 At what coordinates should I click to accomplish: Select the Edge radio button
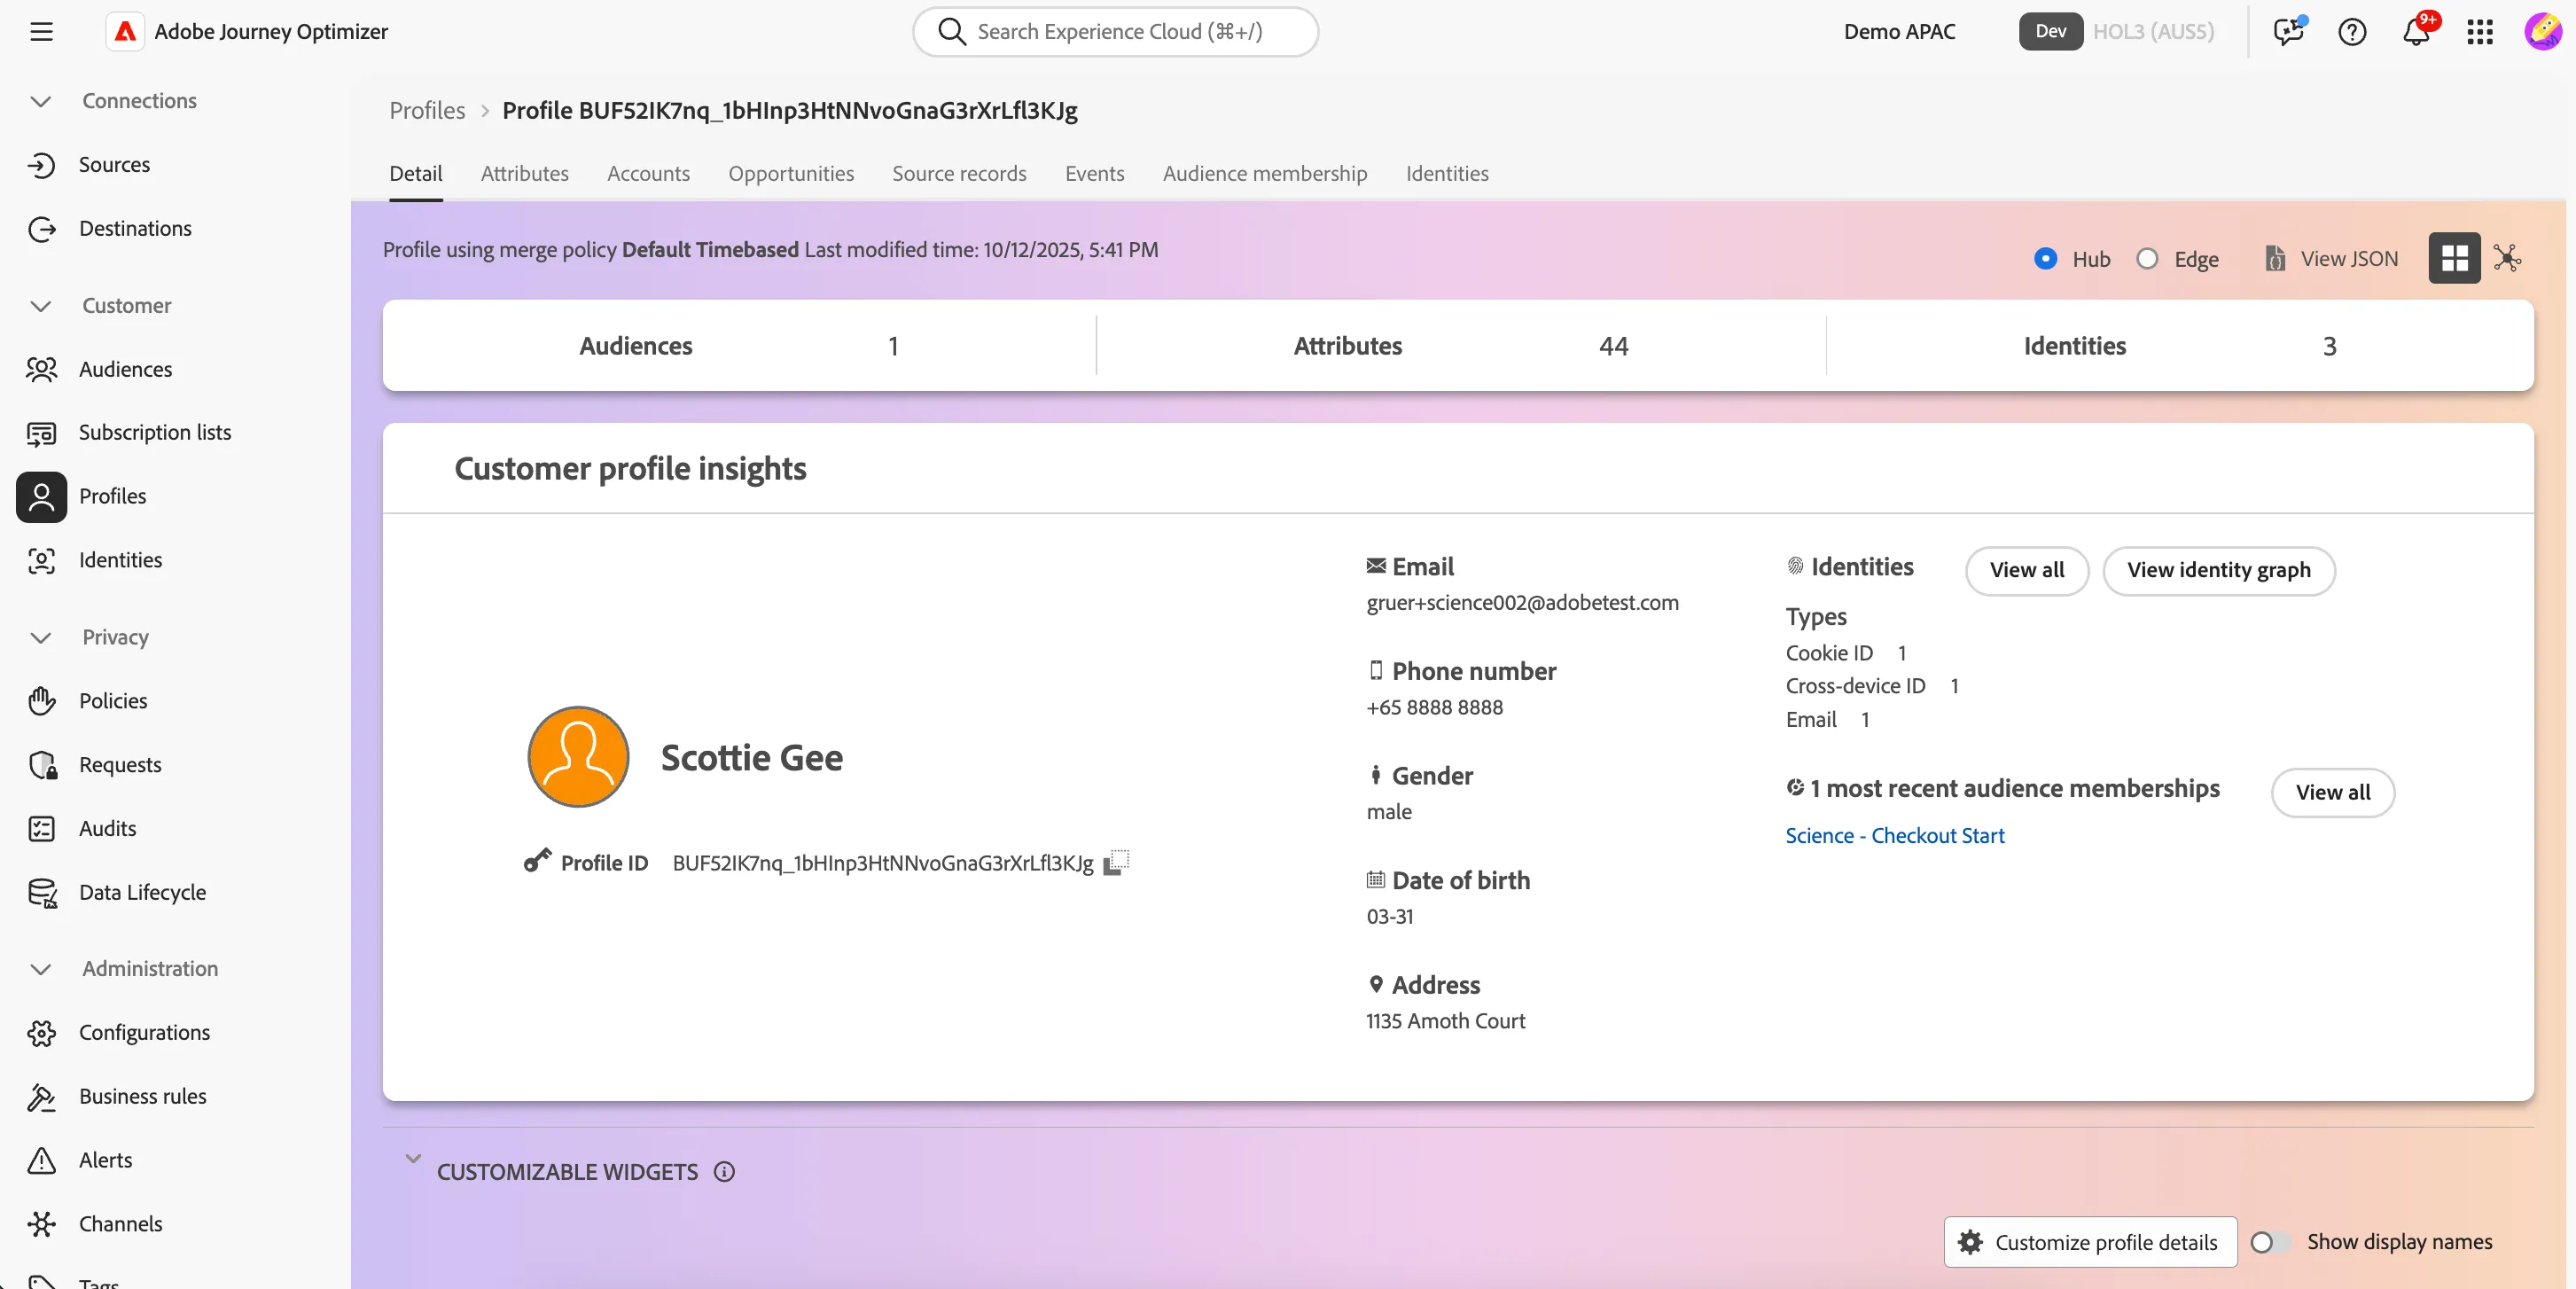(2146, 259)
